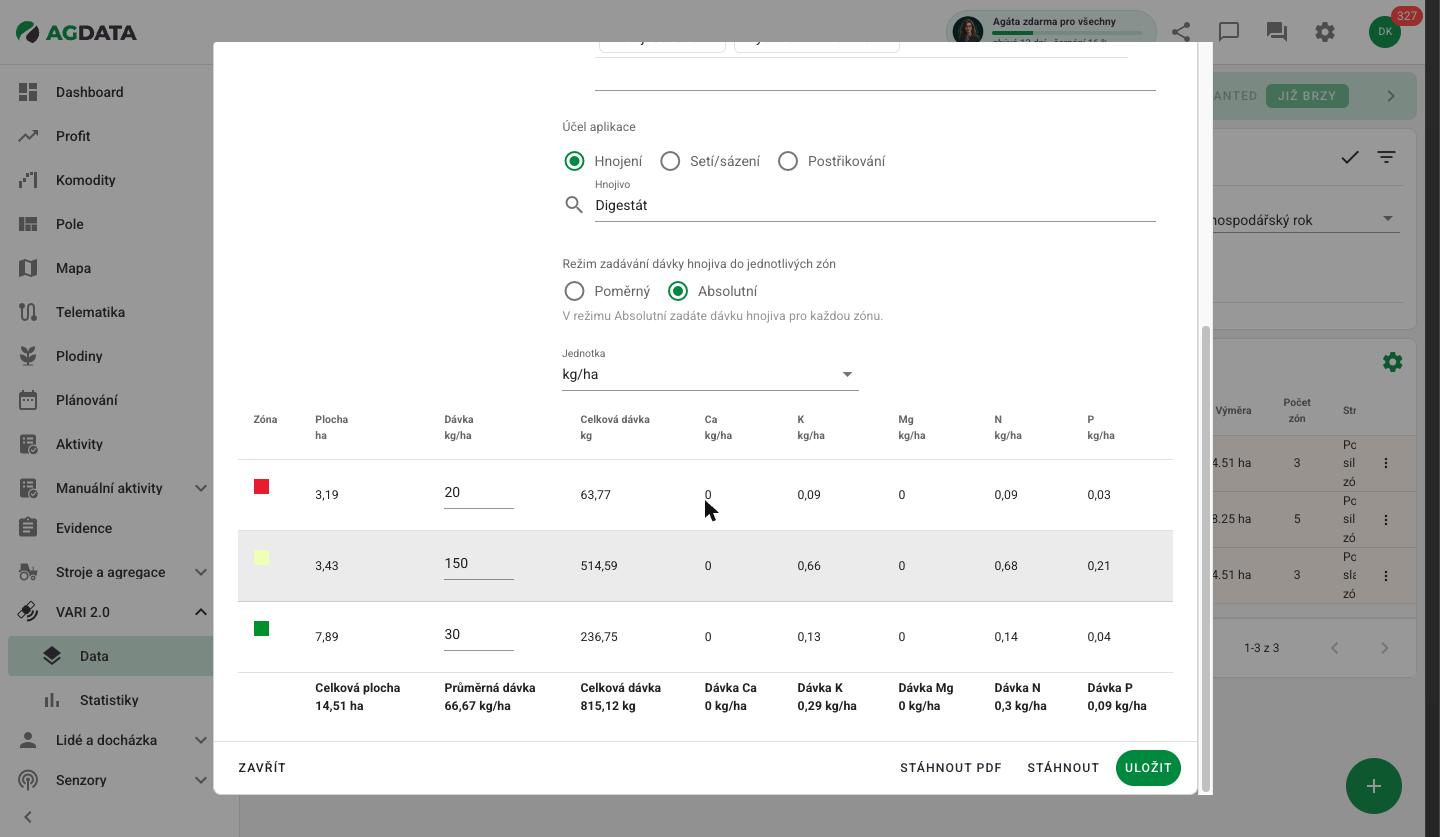Open the single chat bubble icon
This screenshot has height=837, width=1440.
pyautogui.click(x=1229, y=32)
